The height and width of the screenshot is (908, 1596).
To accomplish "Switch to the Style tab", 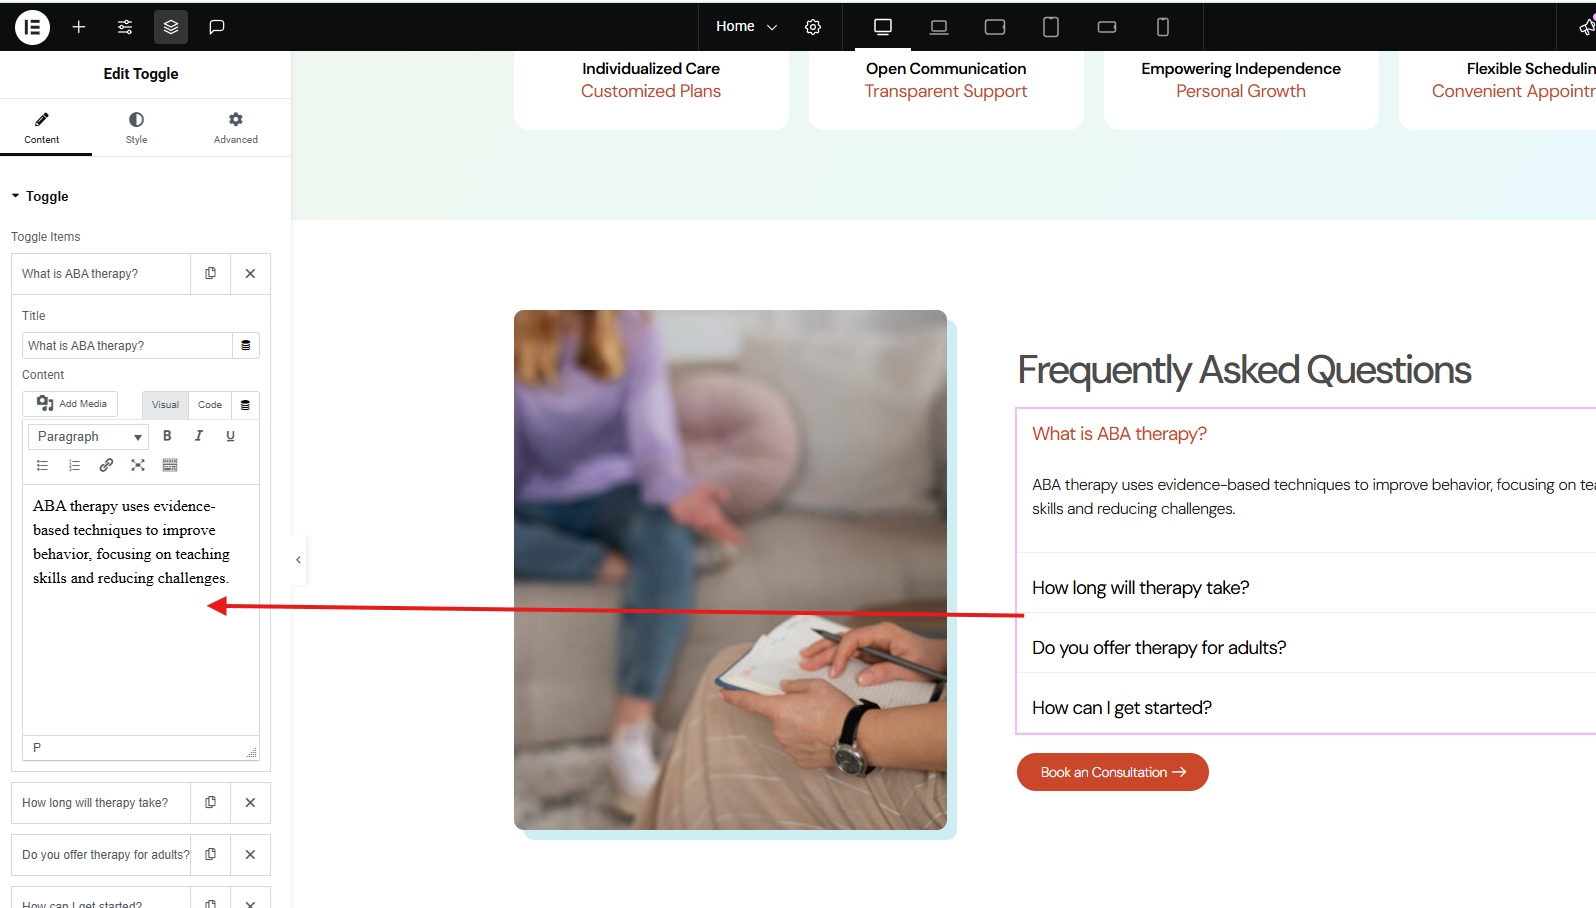I will click(x=136, y=127).
